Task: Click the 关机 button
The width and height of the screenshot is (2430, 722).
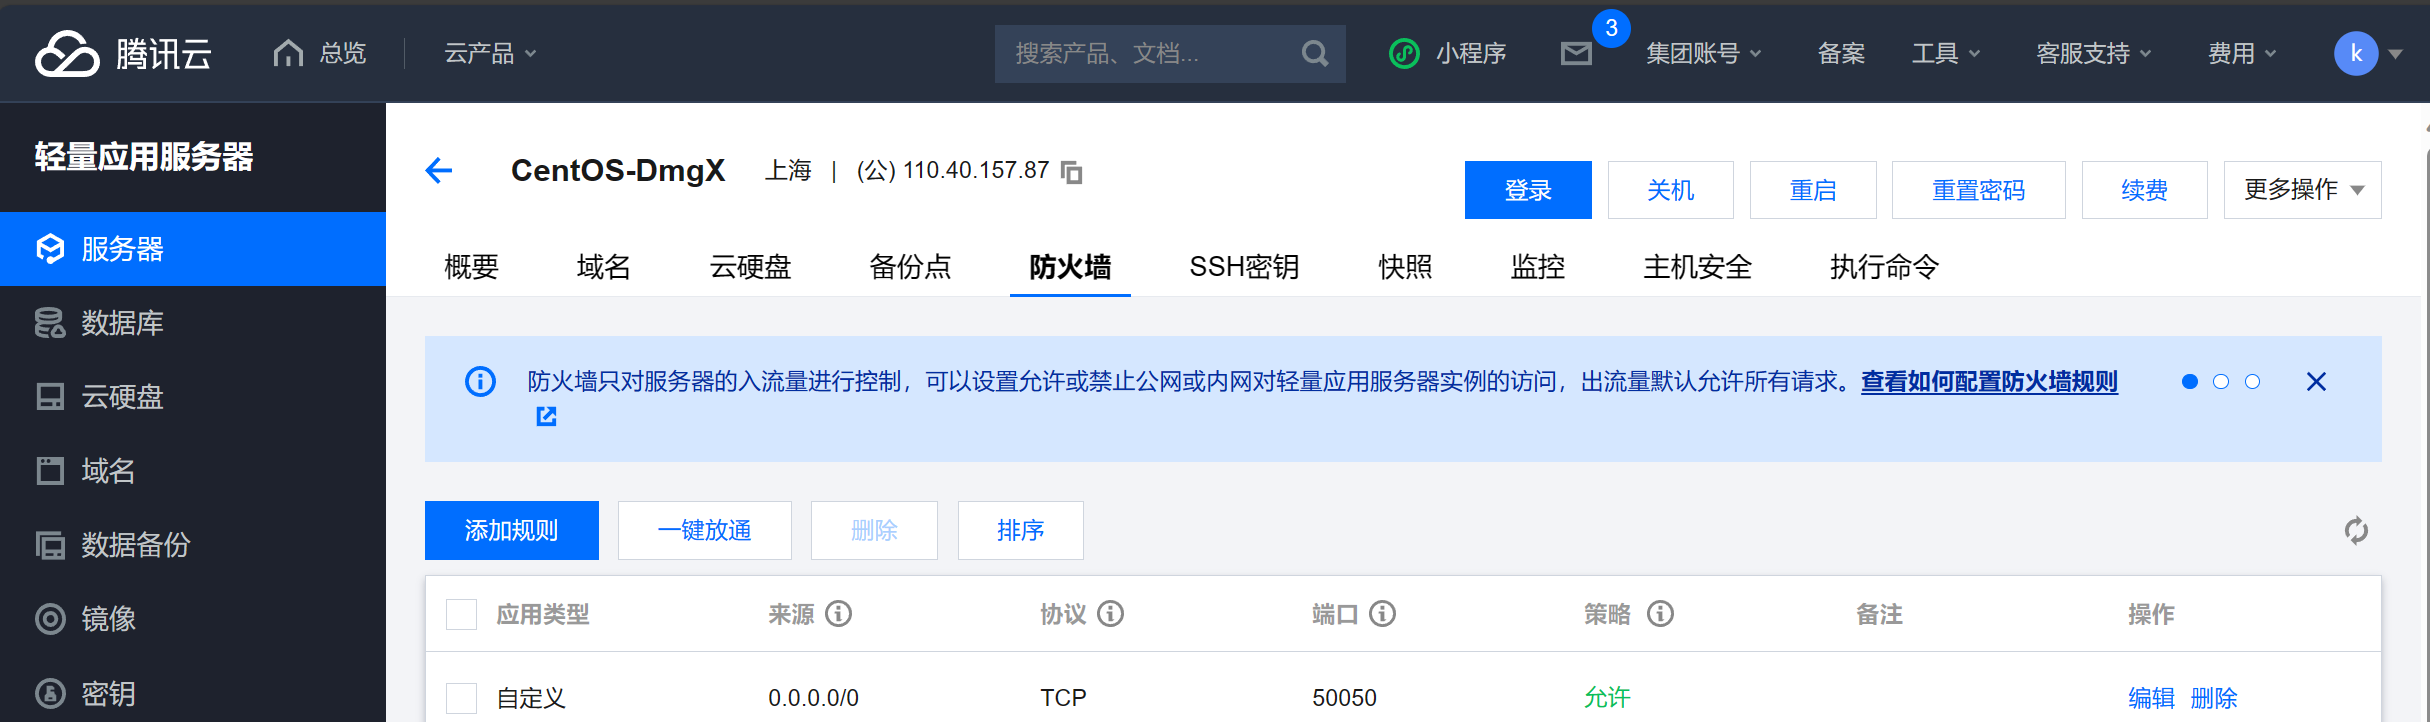Action: pyautogui.click(x=1670, y=190)
